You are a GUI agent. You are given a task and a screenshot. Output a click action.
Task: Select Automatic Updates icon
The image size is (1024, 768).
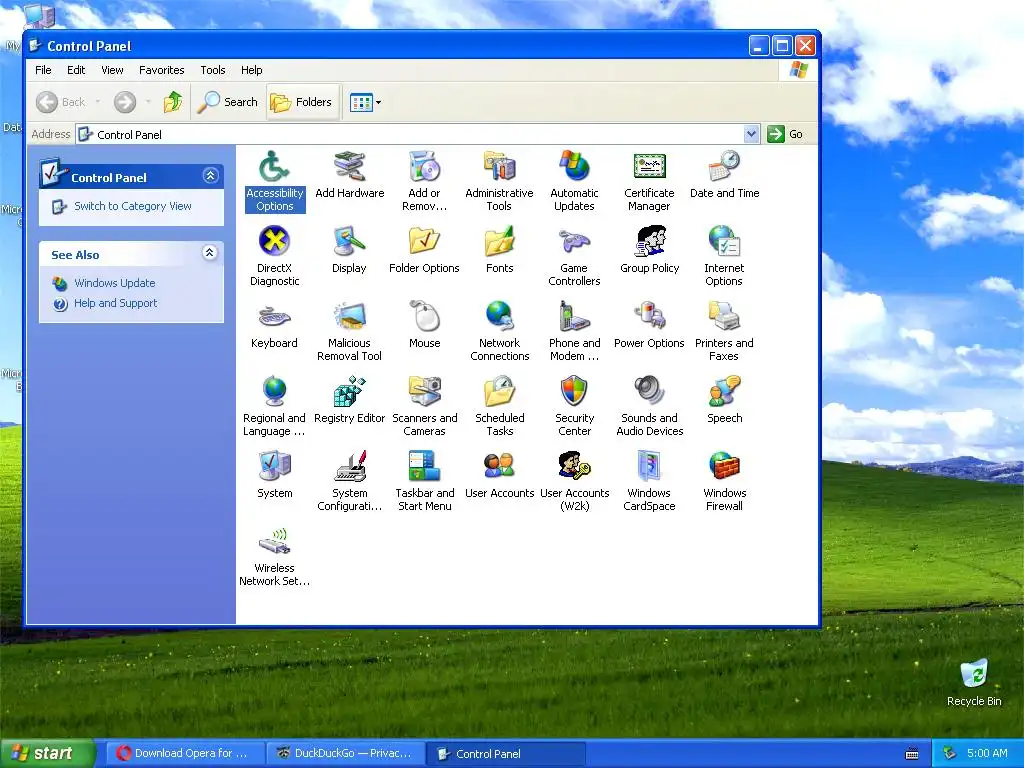point(575,182)
